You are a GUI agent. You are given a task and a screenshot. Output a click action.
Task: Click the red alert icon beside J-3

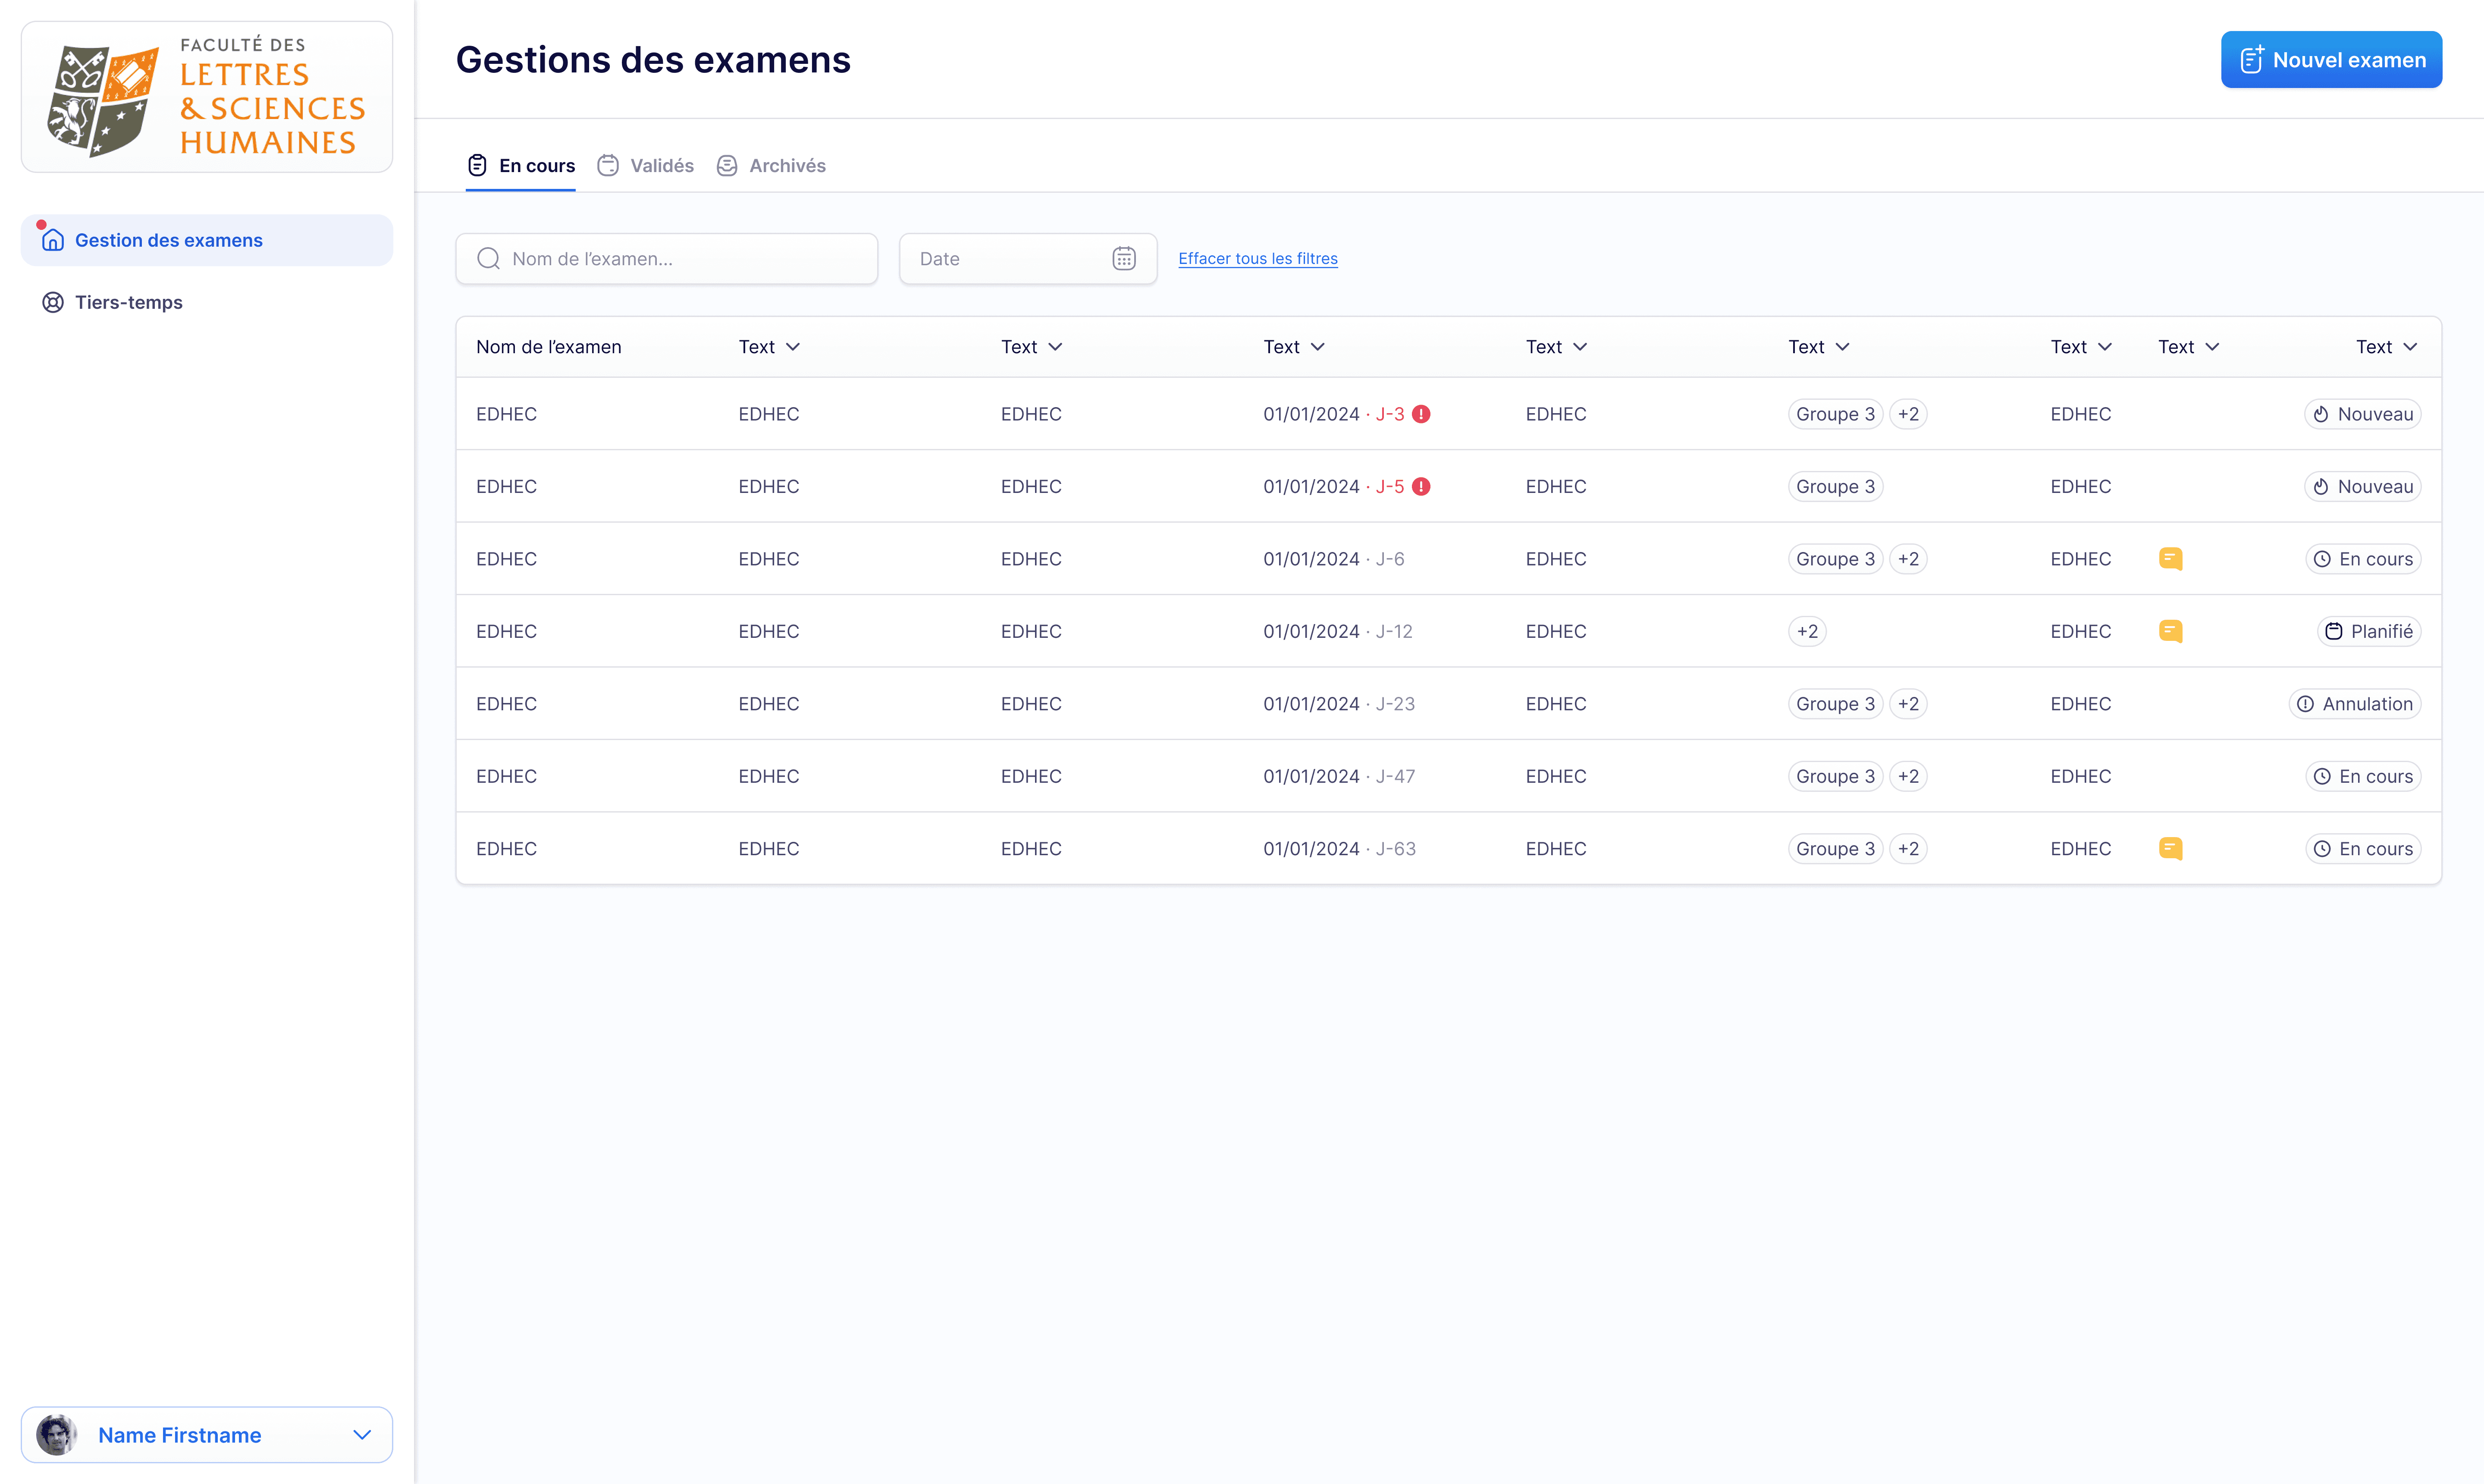click(1421, 414)
